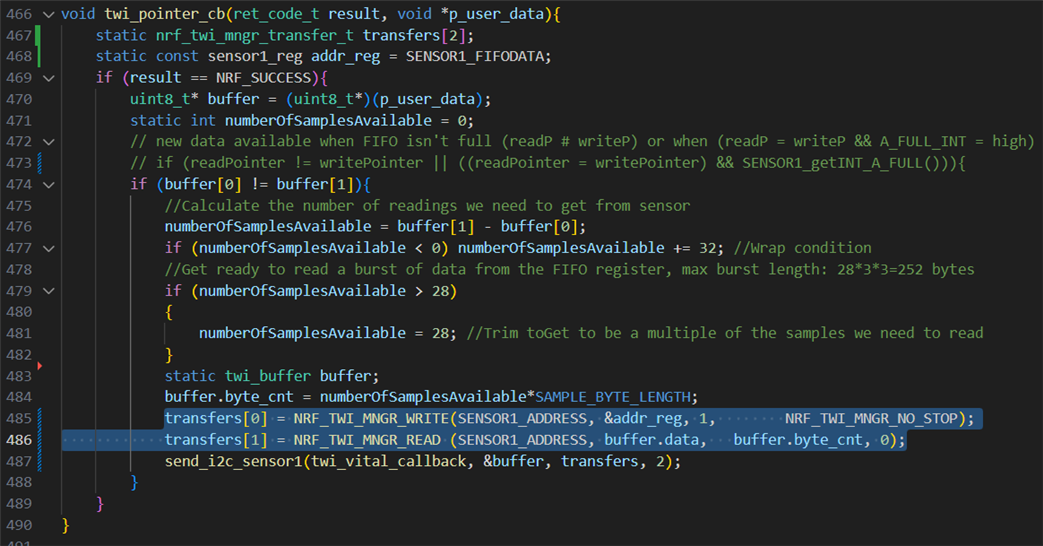Click the A_FULL_INT comment on line 472
The height and width of the screenshot is (546, 1043).
click(x=923, y=142)
